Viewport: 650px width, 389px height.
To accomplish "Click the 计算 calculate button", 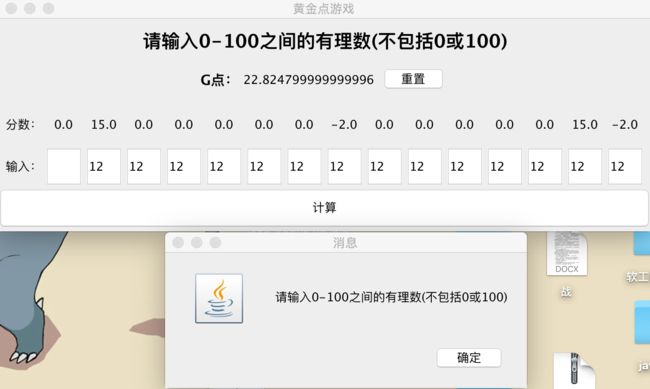I will click(325, 208).
